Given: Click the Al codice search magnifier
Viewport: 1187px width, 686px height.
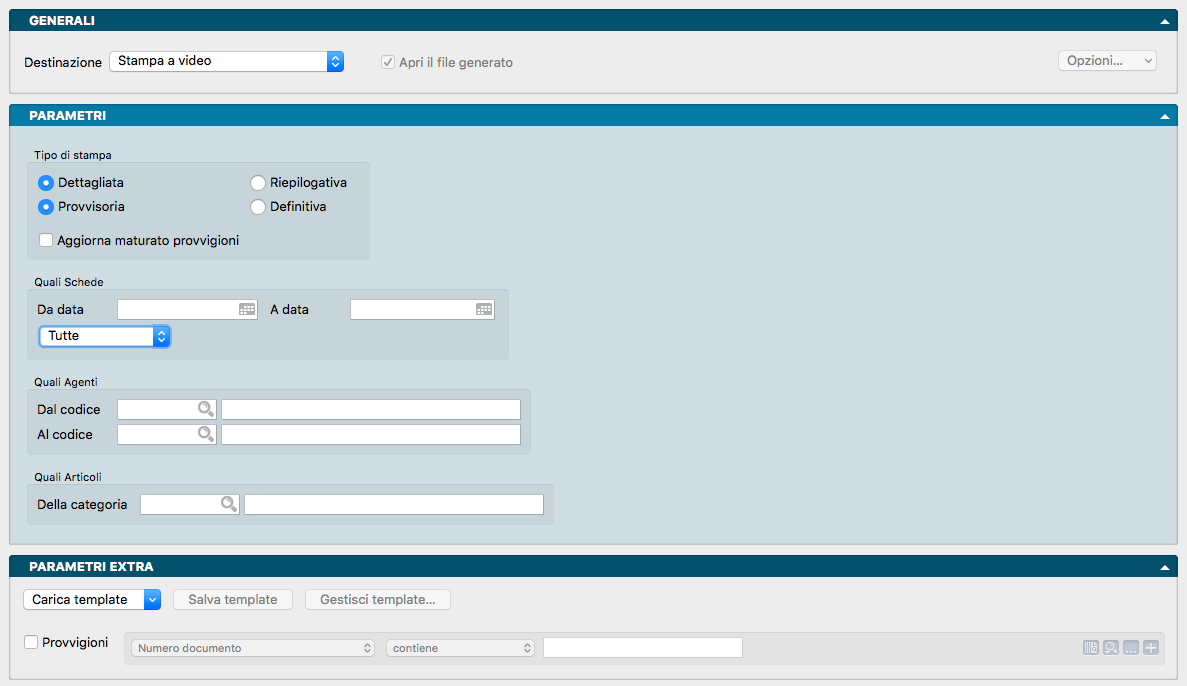Looking at the screenshot, I should click(206, 435).
